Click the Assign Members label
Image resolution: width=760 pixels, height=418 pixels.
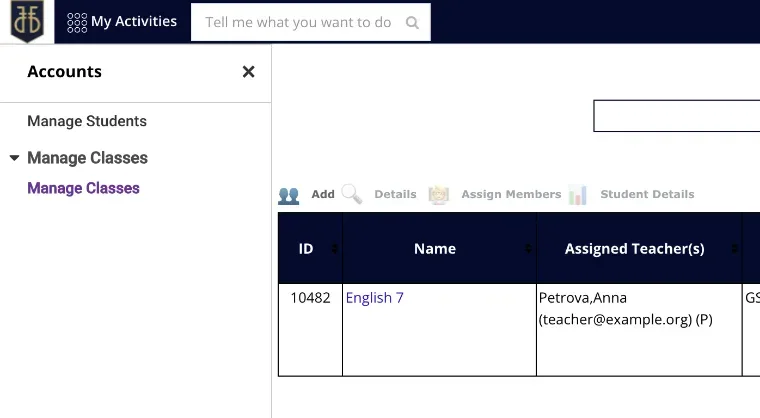(511, 194)
